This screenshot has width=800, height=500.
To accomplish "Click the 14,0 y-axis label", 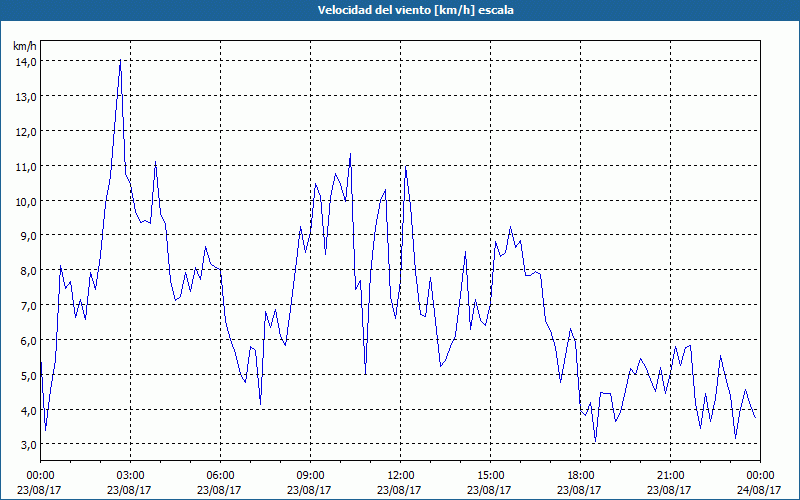I will (26, 62).
